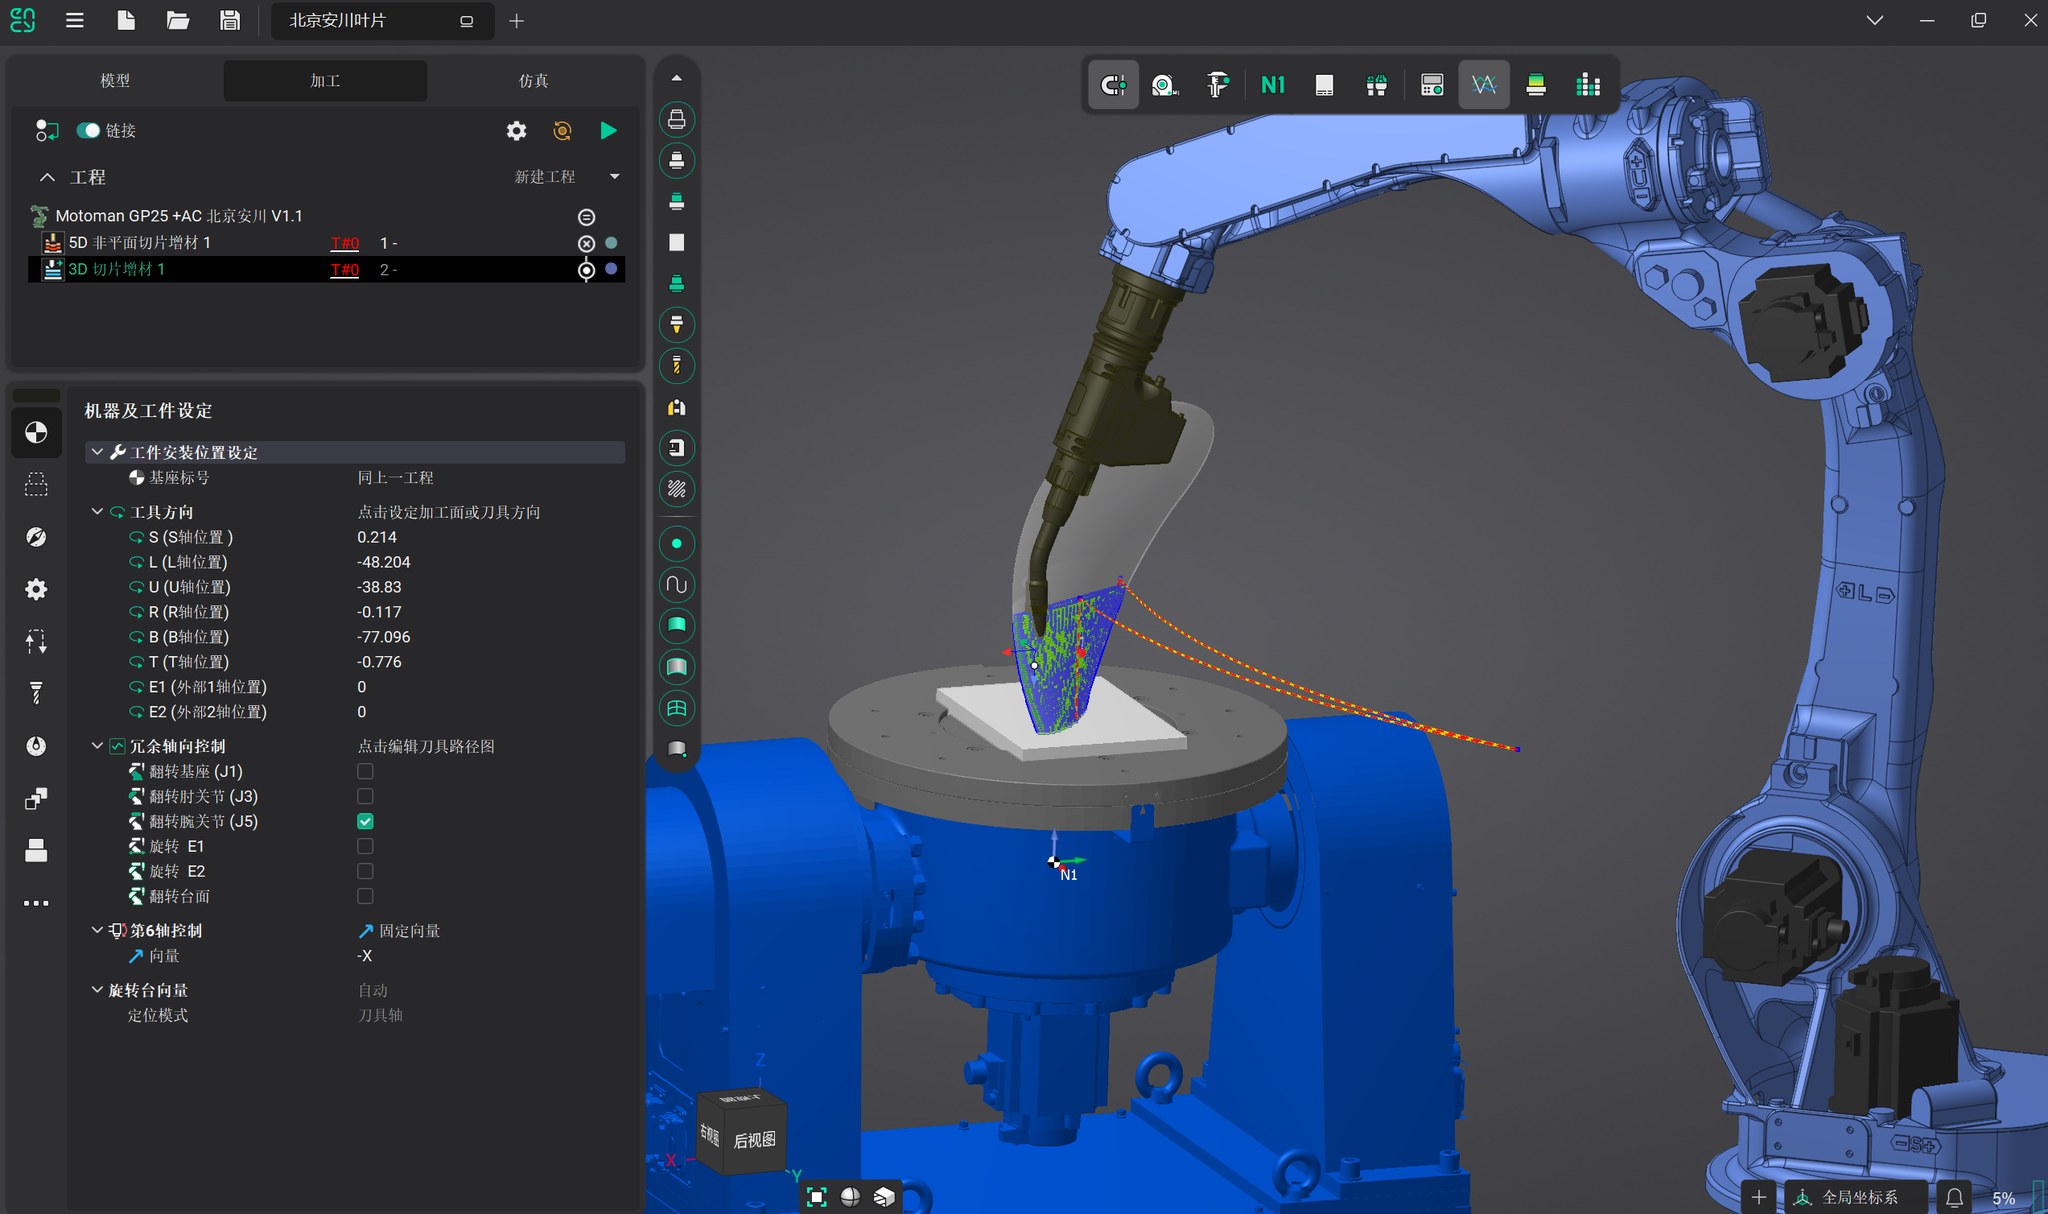Click the gripper tool icon in viewport toolbar
2048x1214 pixels.
pos(1377,85)
